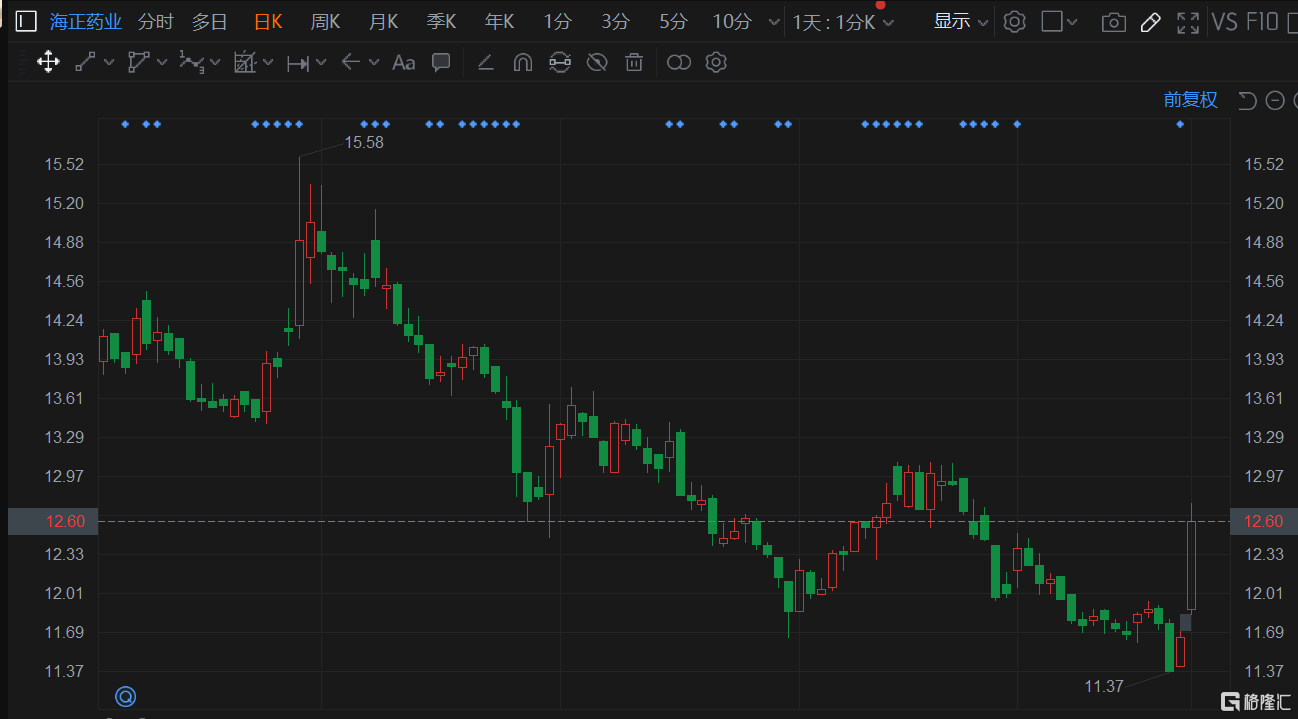Switch to the 10分 period tab
Image resolution: width=1298 pixels, height=719 pixels.
point(732,22)
